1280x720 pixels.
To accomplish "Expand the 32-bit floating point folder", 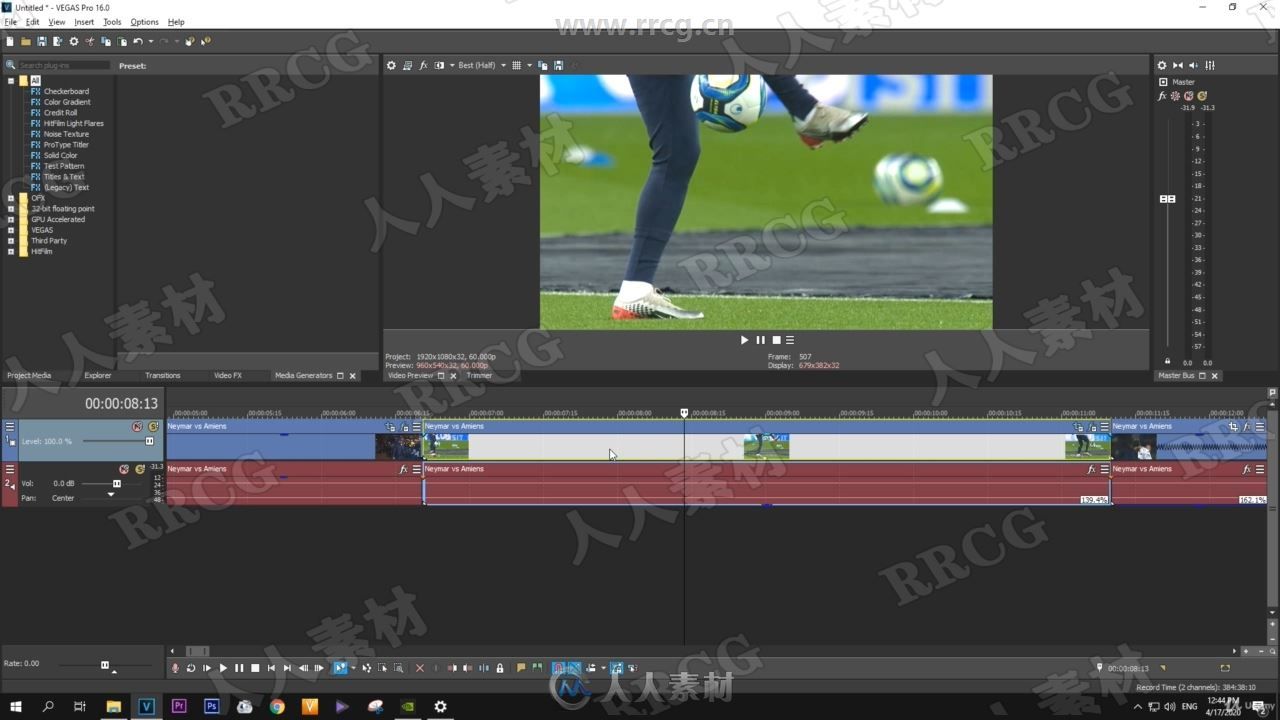I will 11,209.
